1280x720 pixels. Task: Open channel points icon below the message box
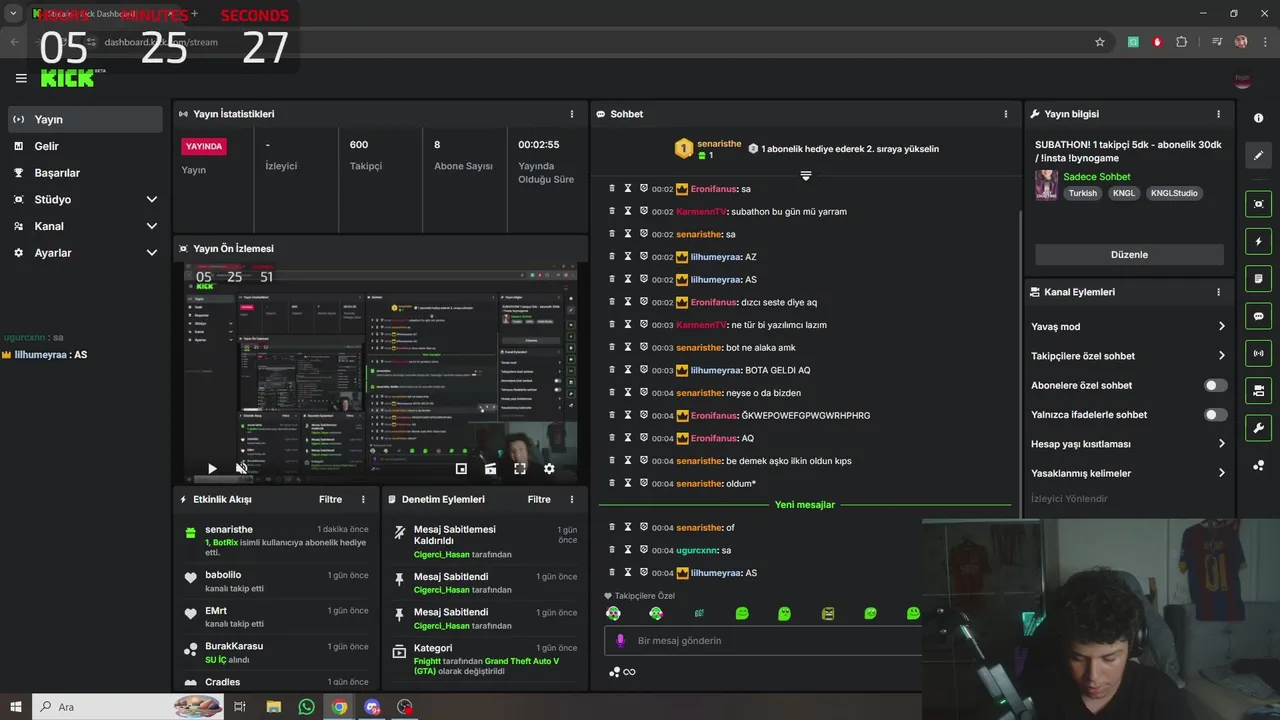tap(615, 672)
